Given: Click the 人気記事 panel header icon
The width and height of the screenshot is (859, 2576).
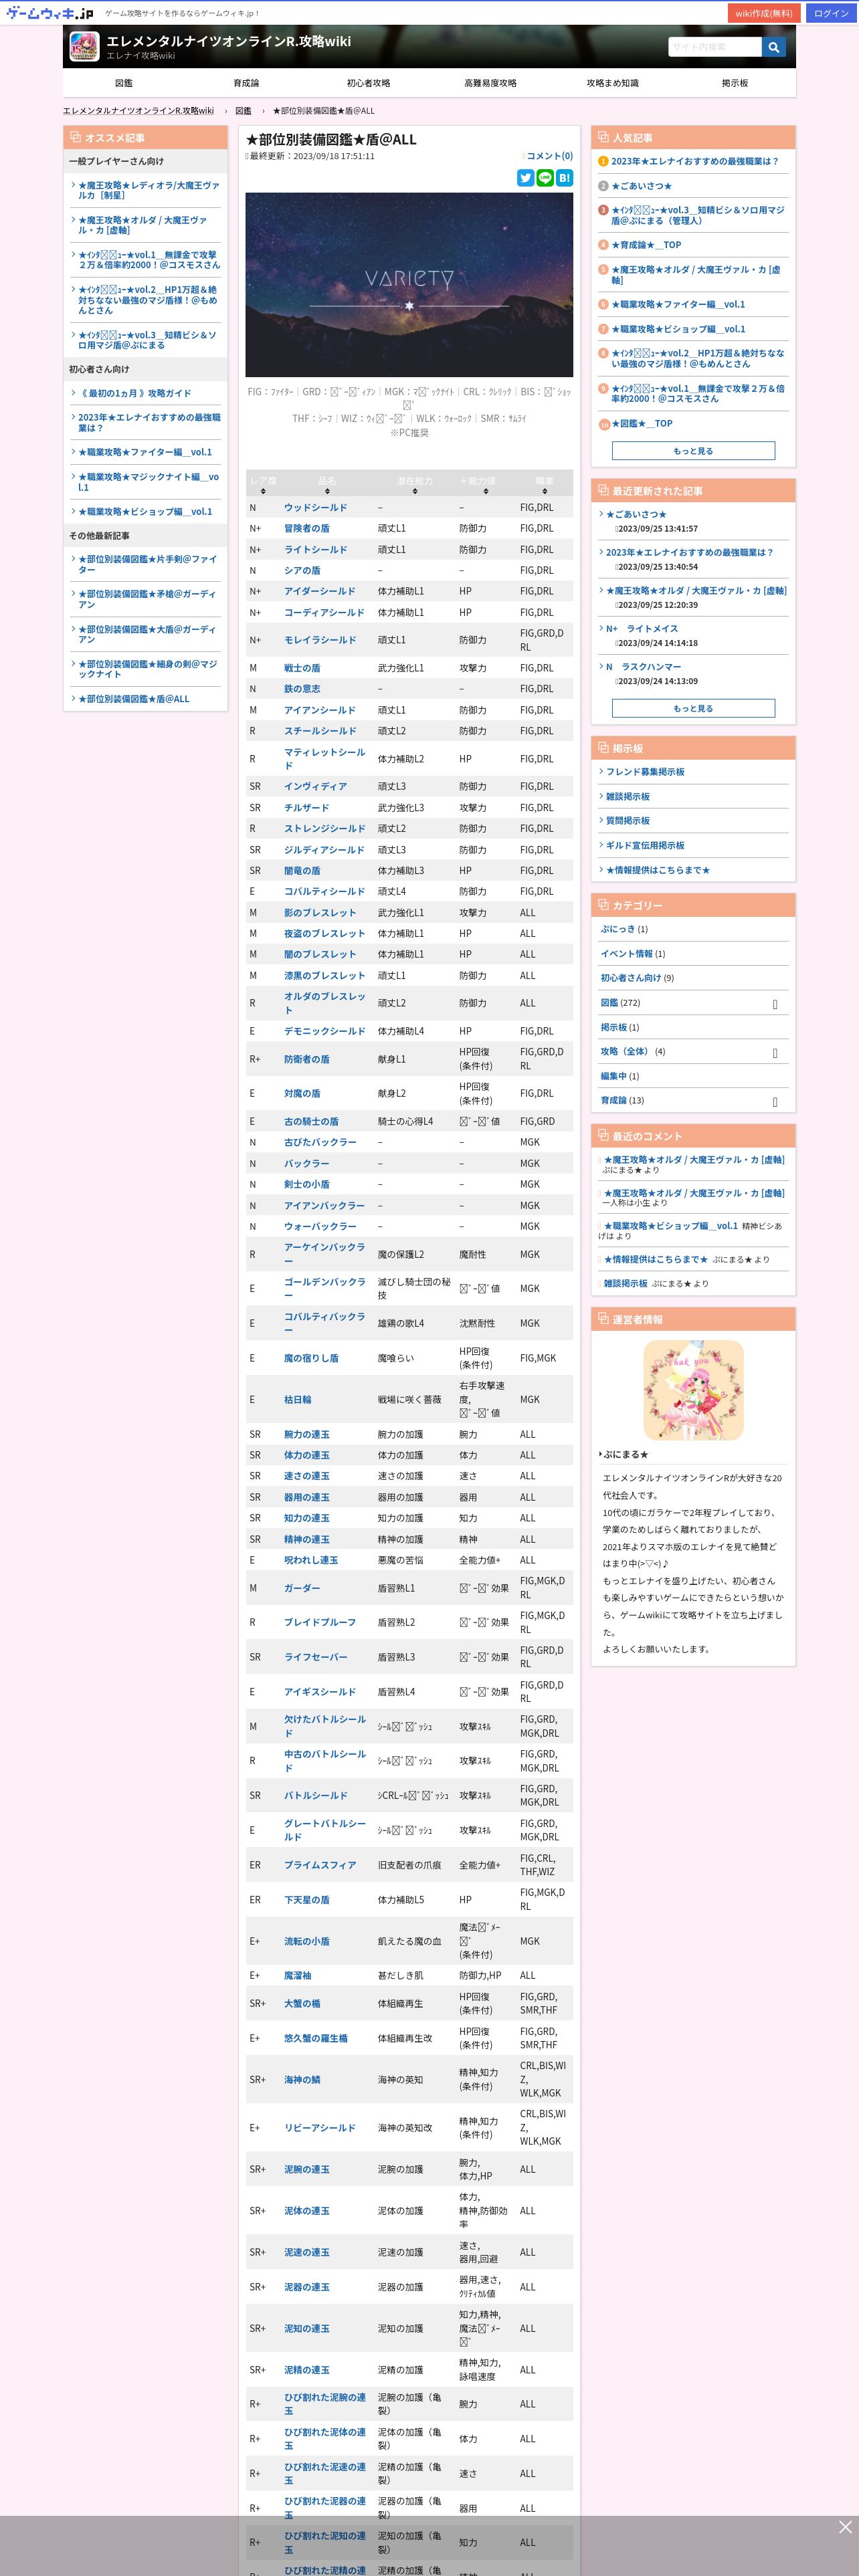Looking at the screenshot, I should [603, 137].
